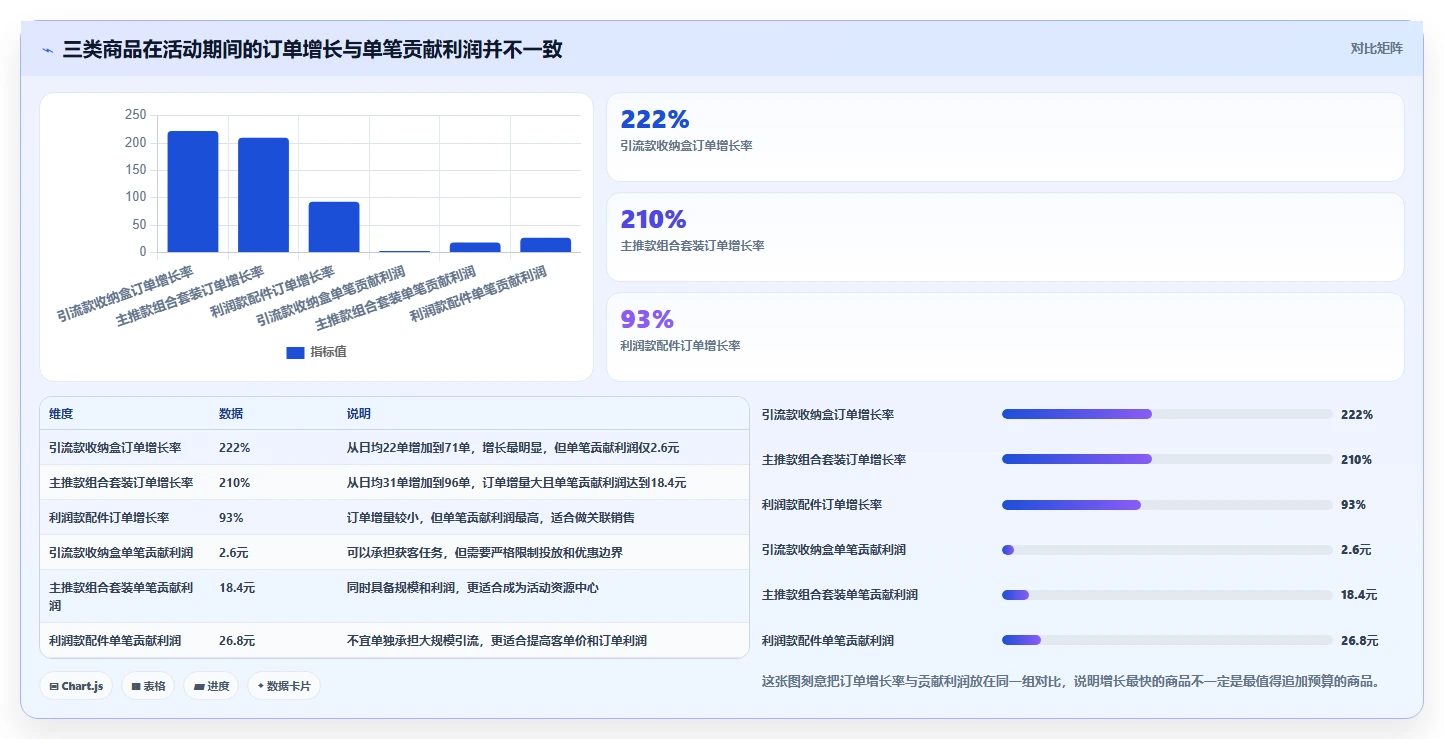Click the chart bar for 利润款配件订单增长率
1444x739 pixels.
[x=334, y=227]
